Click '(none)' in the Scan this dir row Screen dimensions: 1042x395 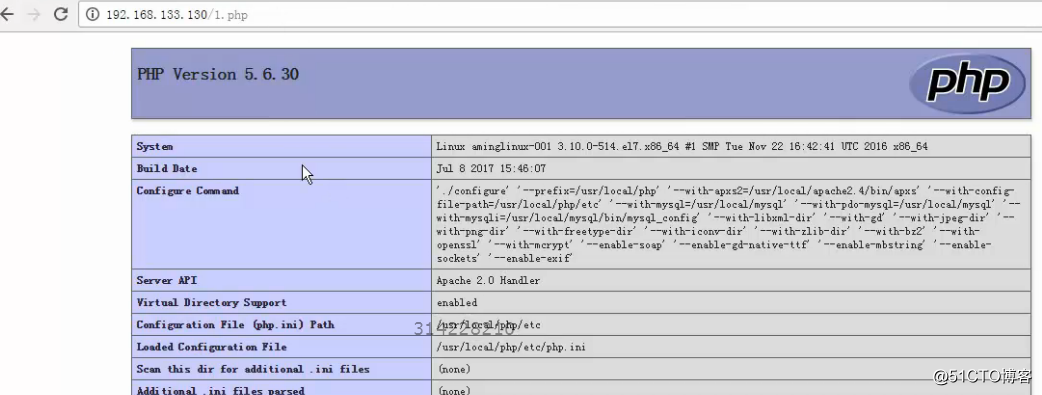coord(454,369)
